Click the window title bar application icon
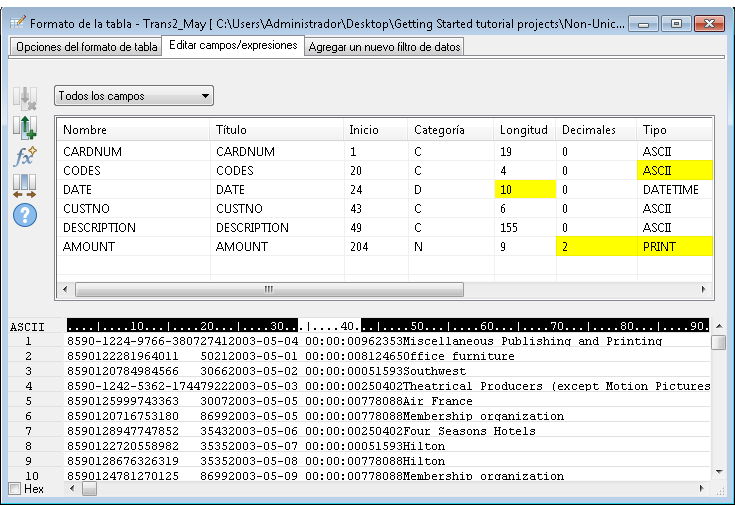Screen dimensions: 735x505 [x=18, y=22]
